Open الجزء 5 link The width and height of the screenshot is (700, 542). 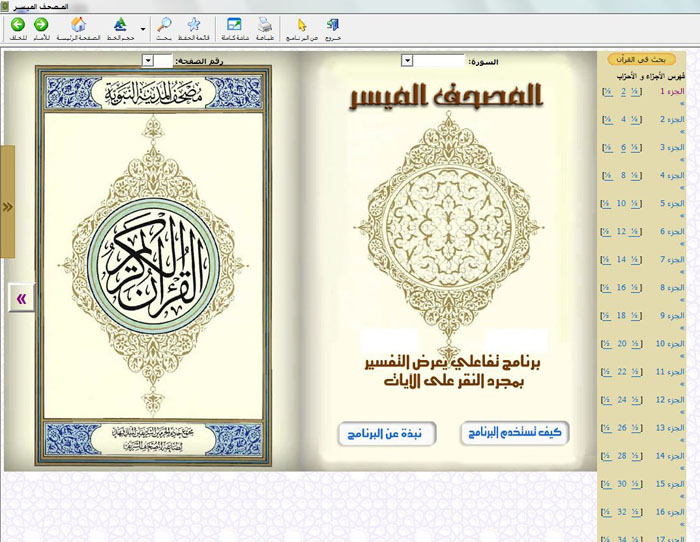(x=673, y=204)
